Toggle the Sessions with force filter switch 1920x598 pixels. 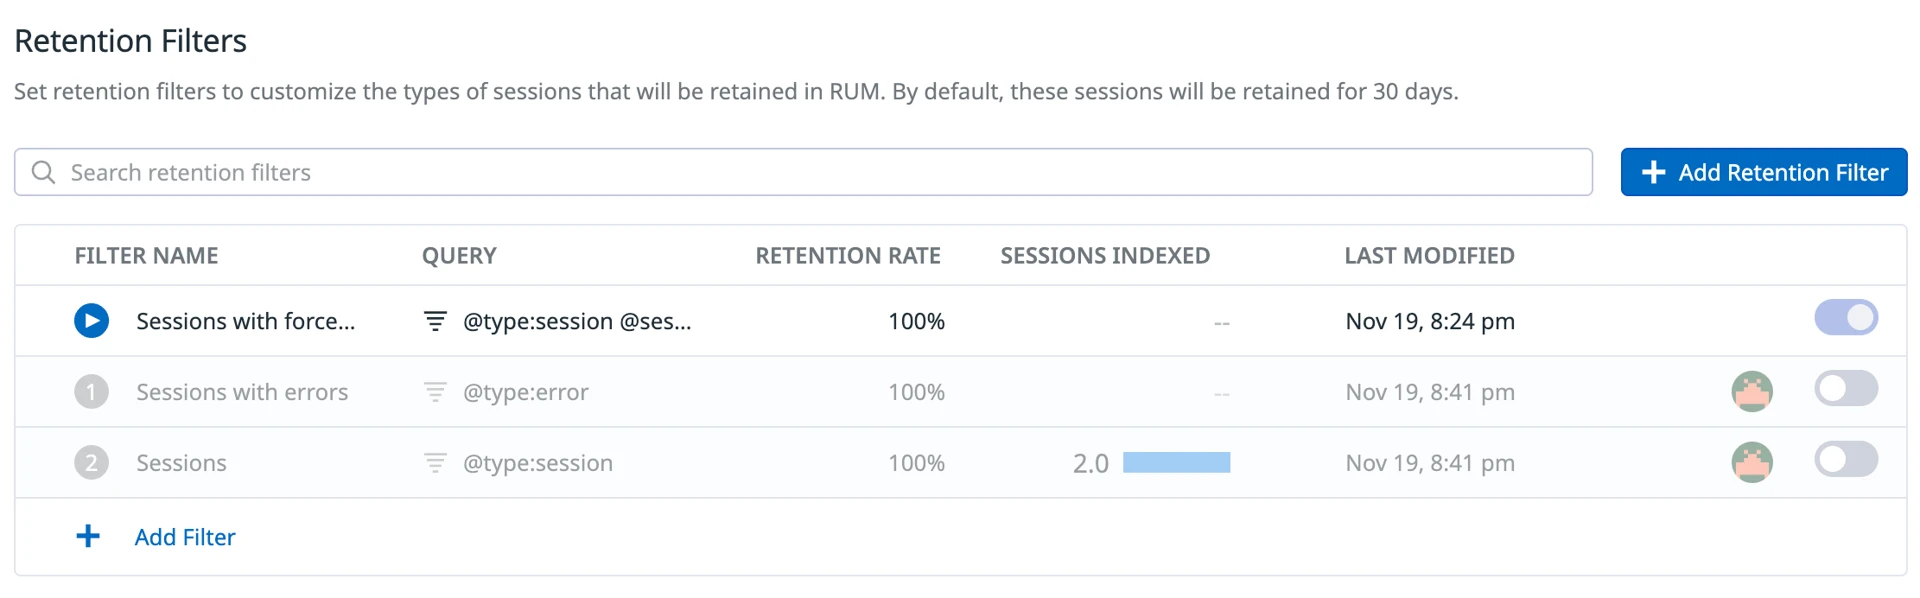(x=1846, y=318)
